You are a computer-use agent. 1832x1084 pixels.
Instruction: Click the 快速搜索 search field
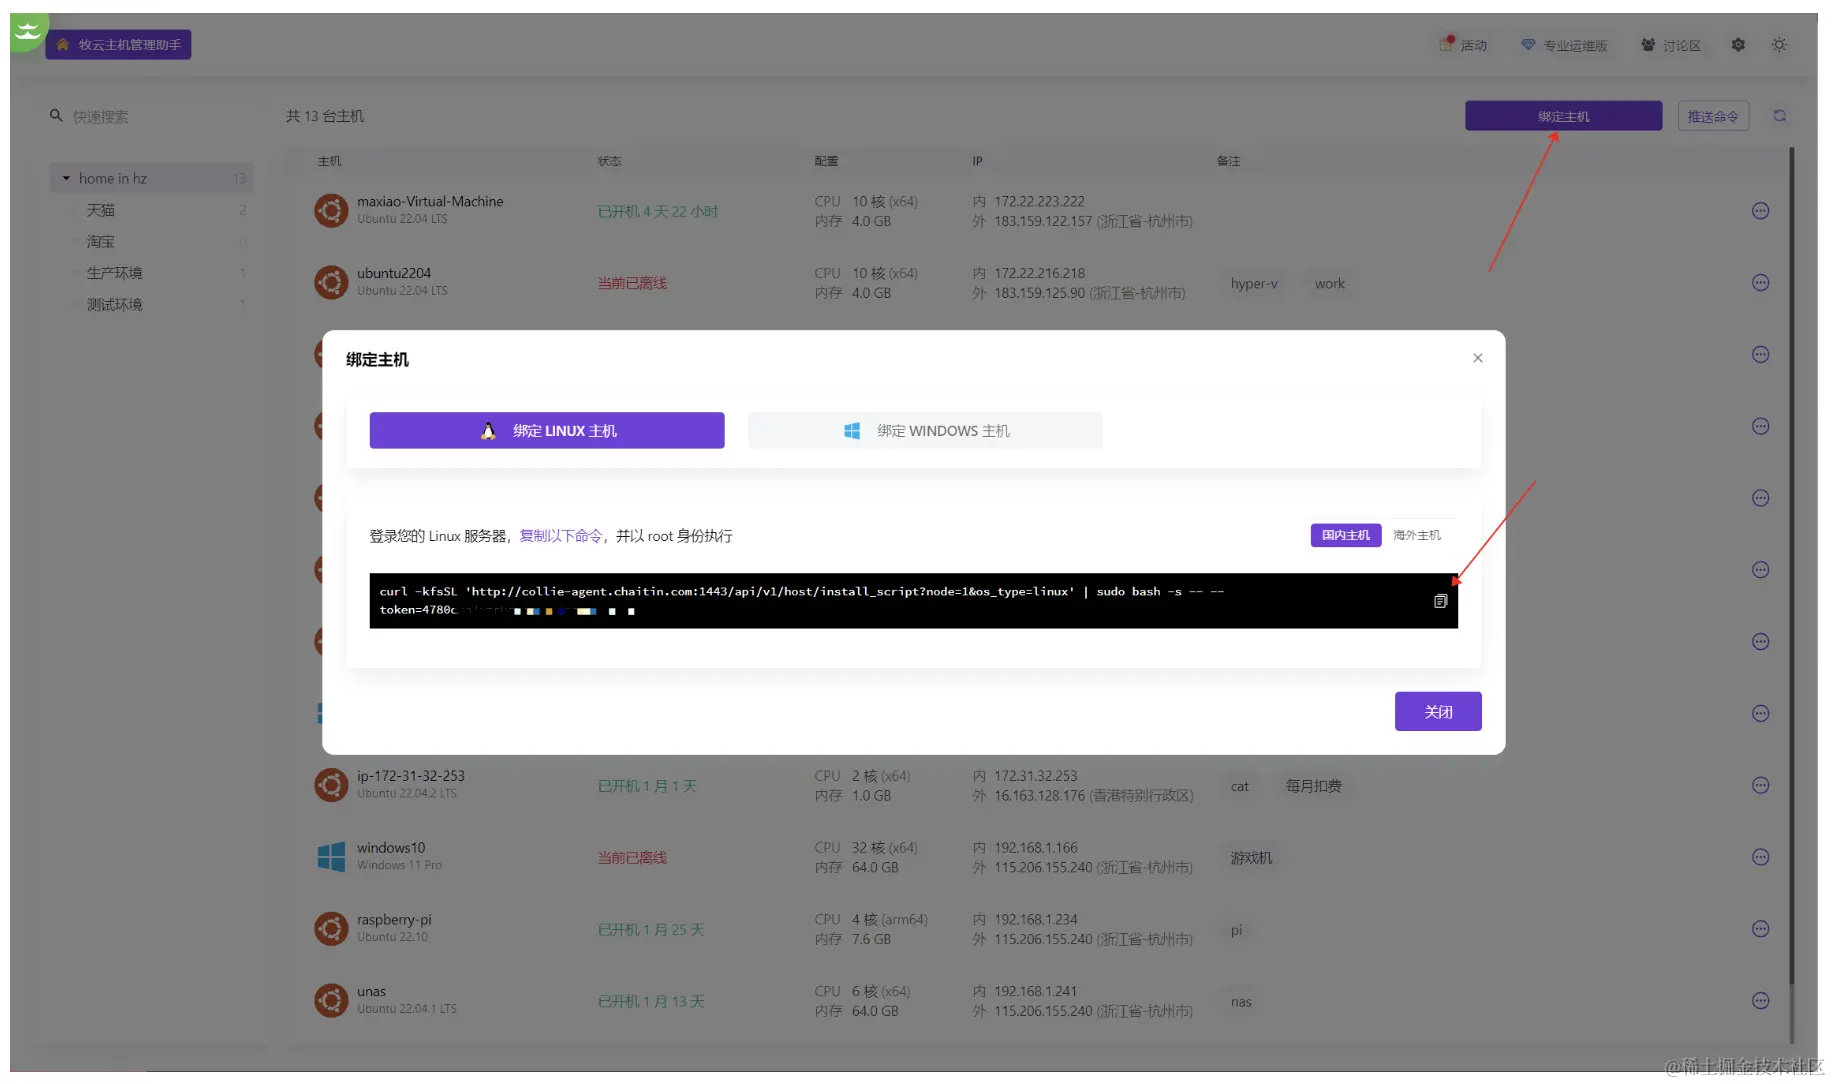(x=150, y=116)
